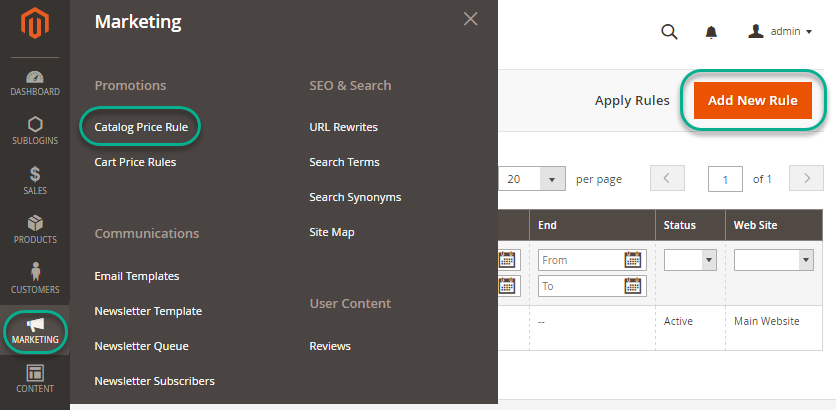Close the Marketing menu panel
Screen dimensions: 836x410
470,19
